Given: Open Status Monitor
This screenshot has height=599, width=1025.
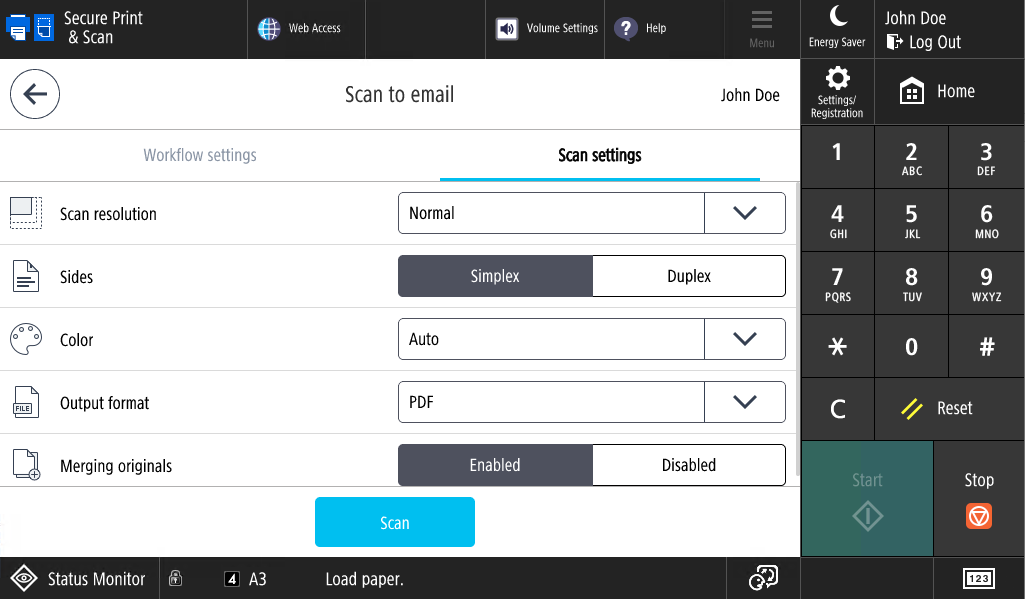Looking at the screenshot, I should tap(79, 579).
